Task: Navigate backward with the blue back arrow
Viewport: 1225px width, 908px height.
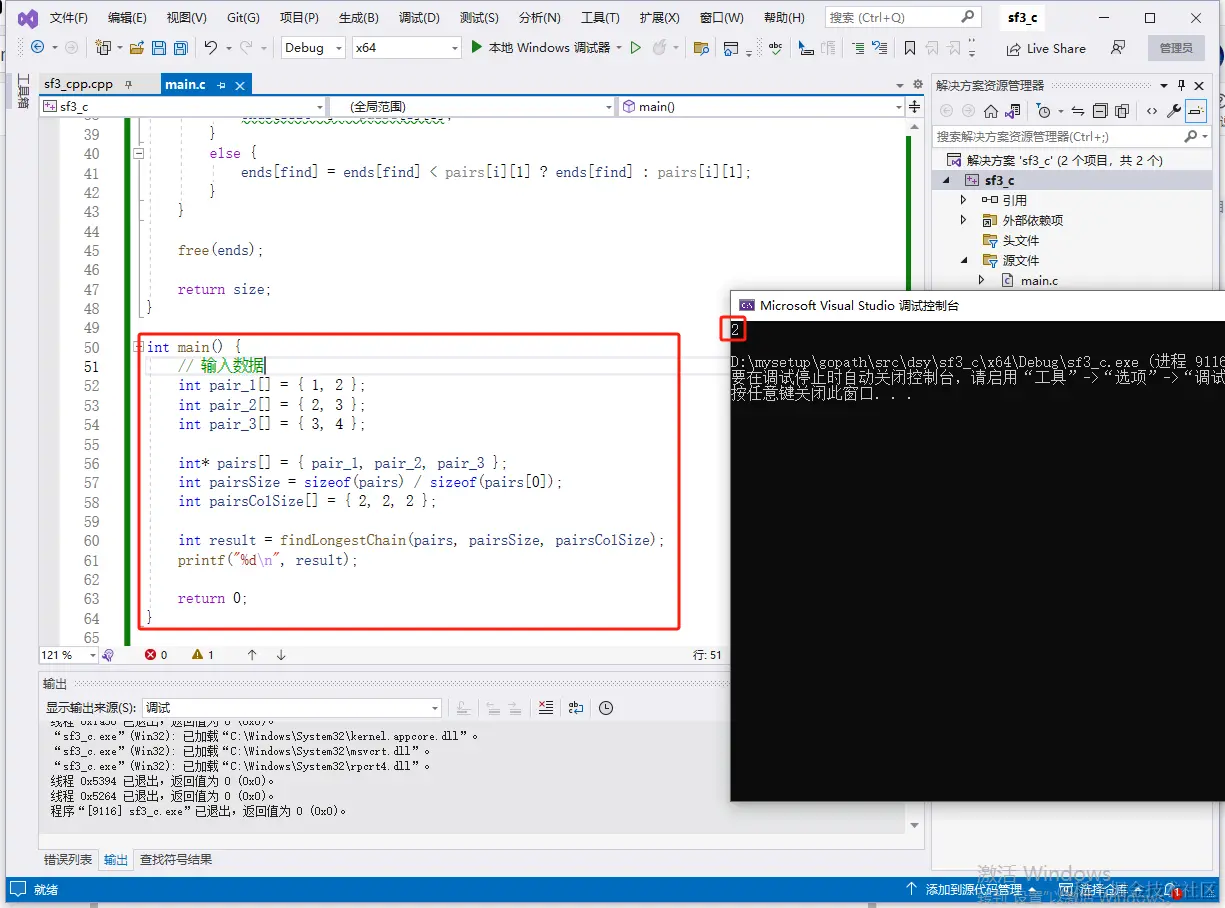Action: pos(37,48)
